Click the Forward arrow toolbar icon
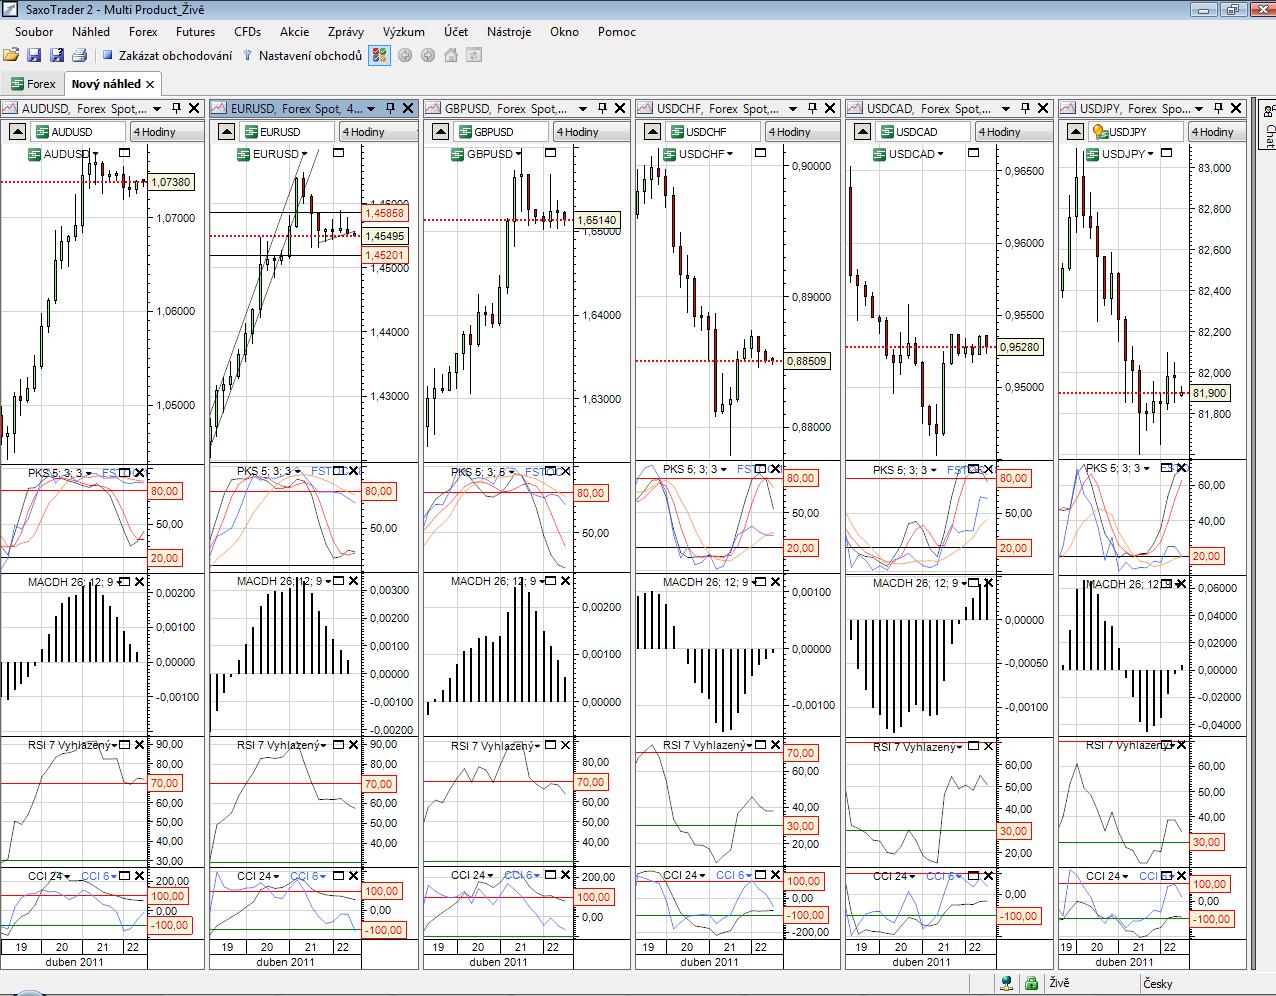Viewport: 1276px width, 996px height. click(428, 55)
